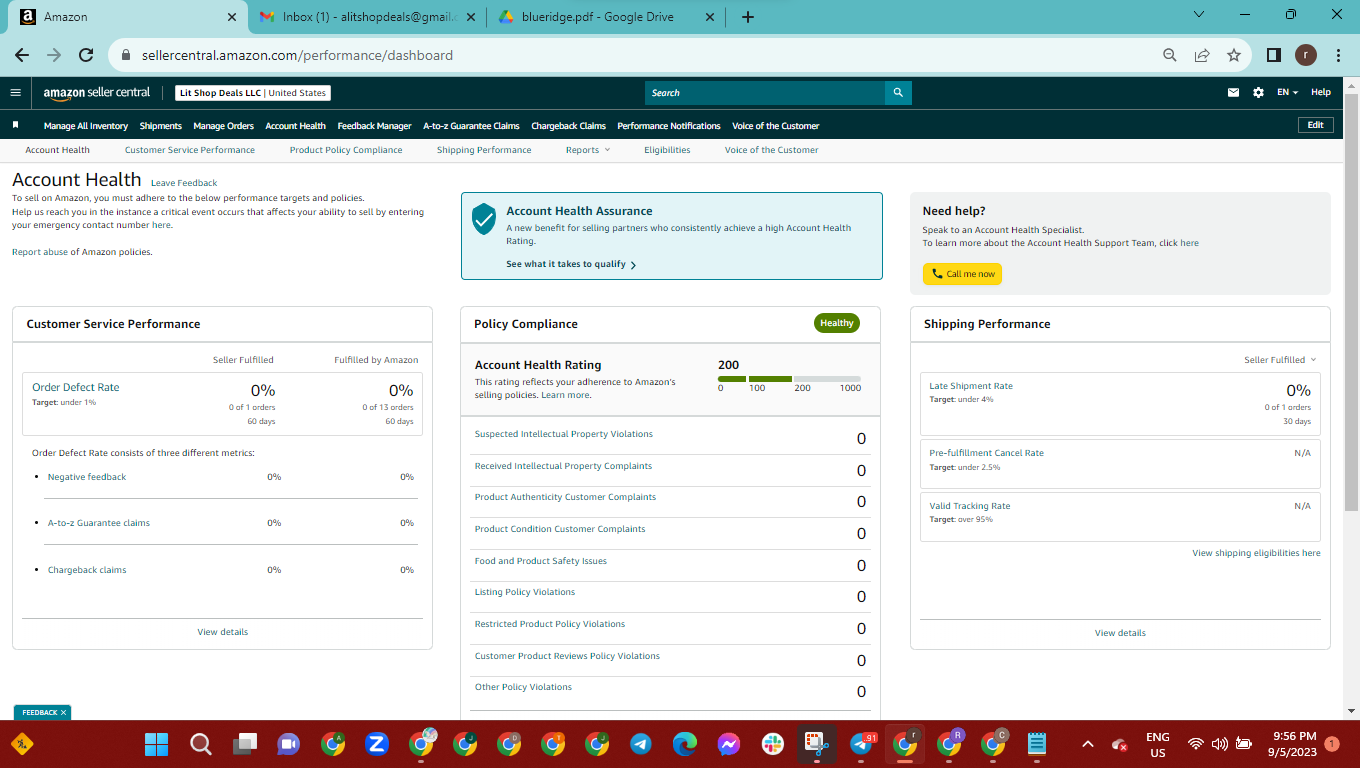Reload the page with the refresh icon

pos(86,55)
